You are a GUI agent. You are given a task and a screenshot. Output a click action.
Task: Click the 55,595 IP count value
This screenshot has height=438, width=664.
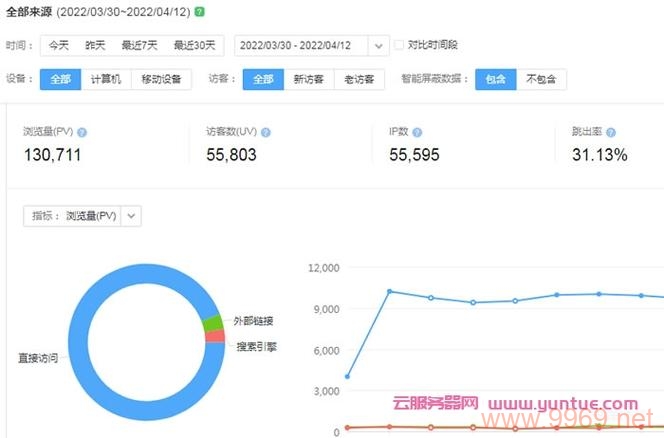point(414,155)
